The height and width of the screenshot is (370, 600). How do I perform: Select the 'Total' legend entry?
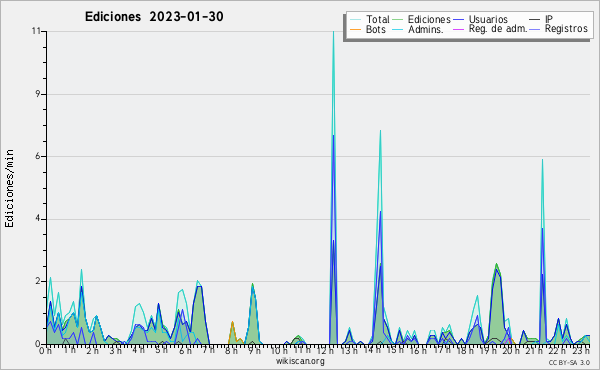(370, 19)
